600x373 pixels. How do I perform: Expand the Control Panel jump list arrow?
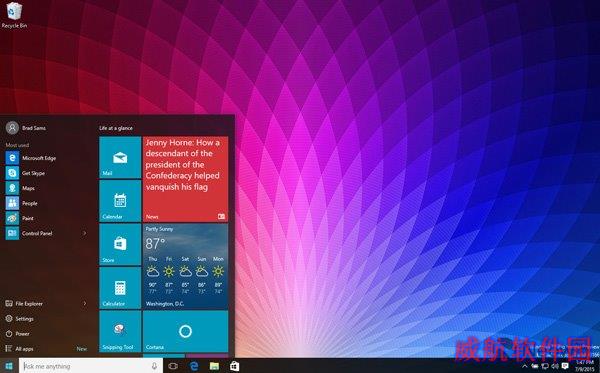click(85, 233)
